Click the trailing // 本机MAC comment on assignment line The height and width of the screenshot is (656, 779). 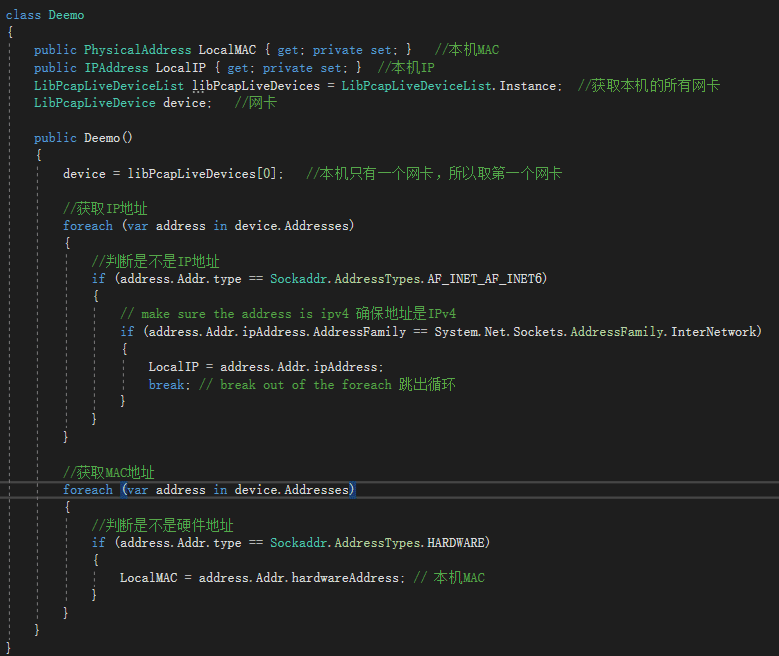(449, 577)
